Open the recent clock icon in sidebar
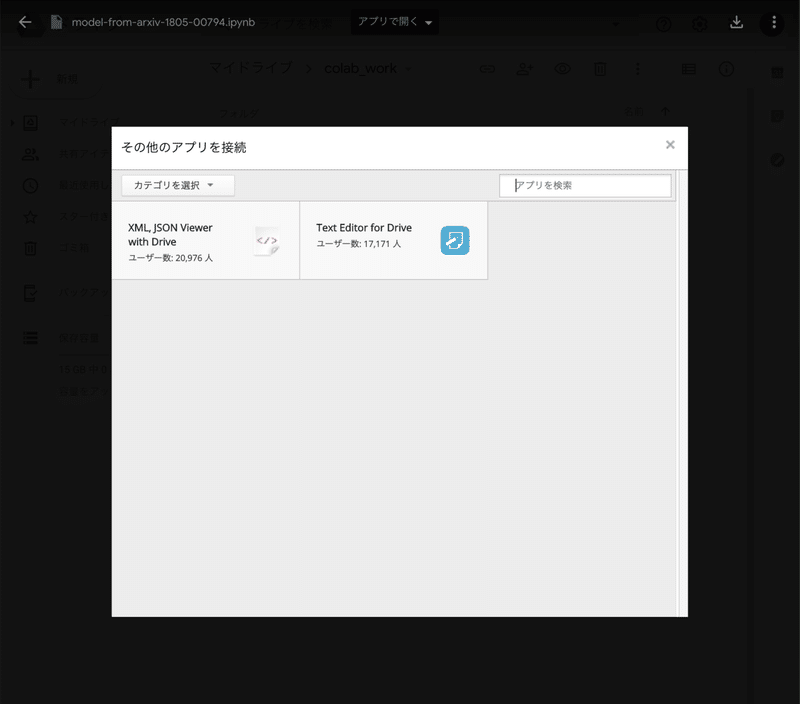The width and height of the screenshot is (800, 704). (31, 186)
